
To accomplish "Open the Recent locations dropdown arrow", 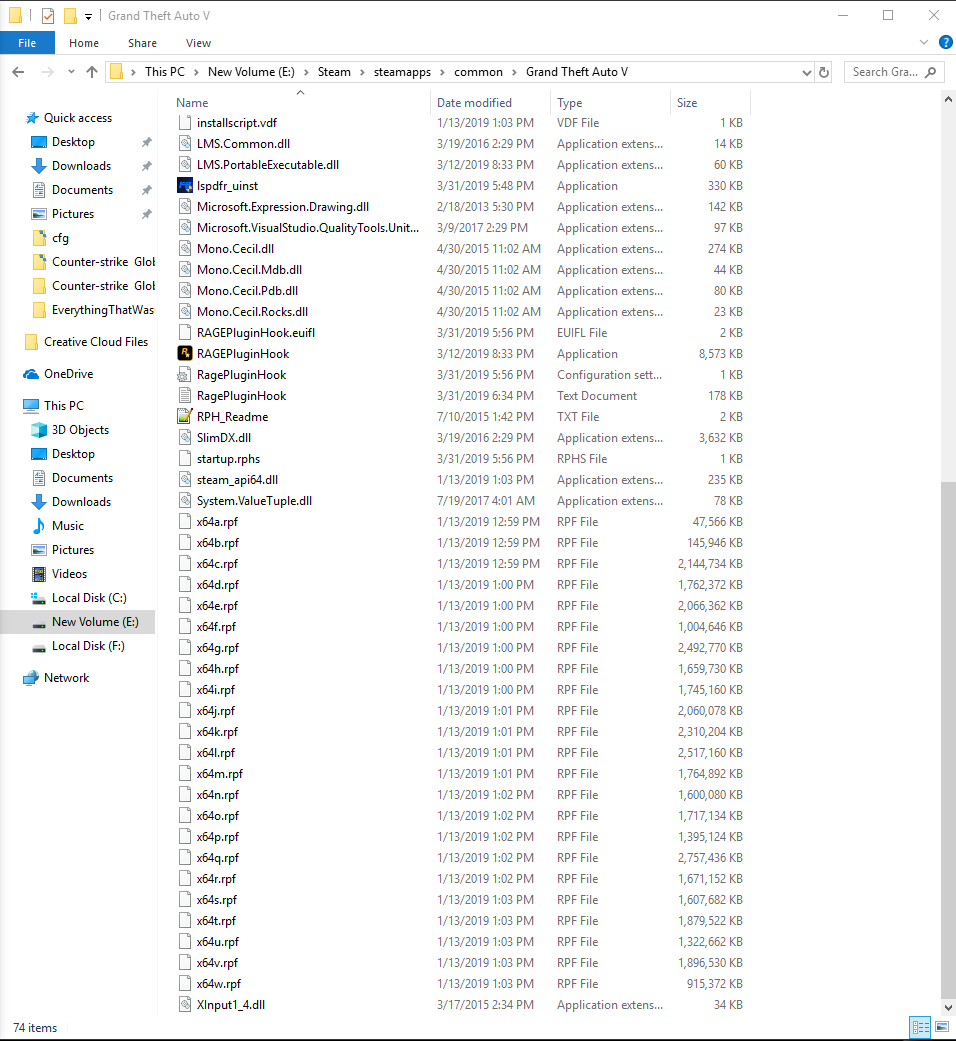I will 71,72.
